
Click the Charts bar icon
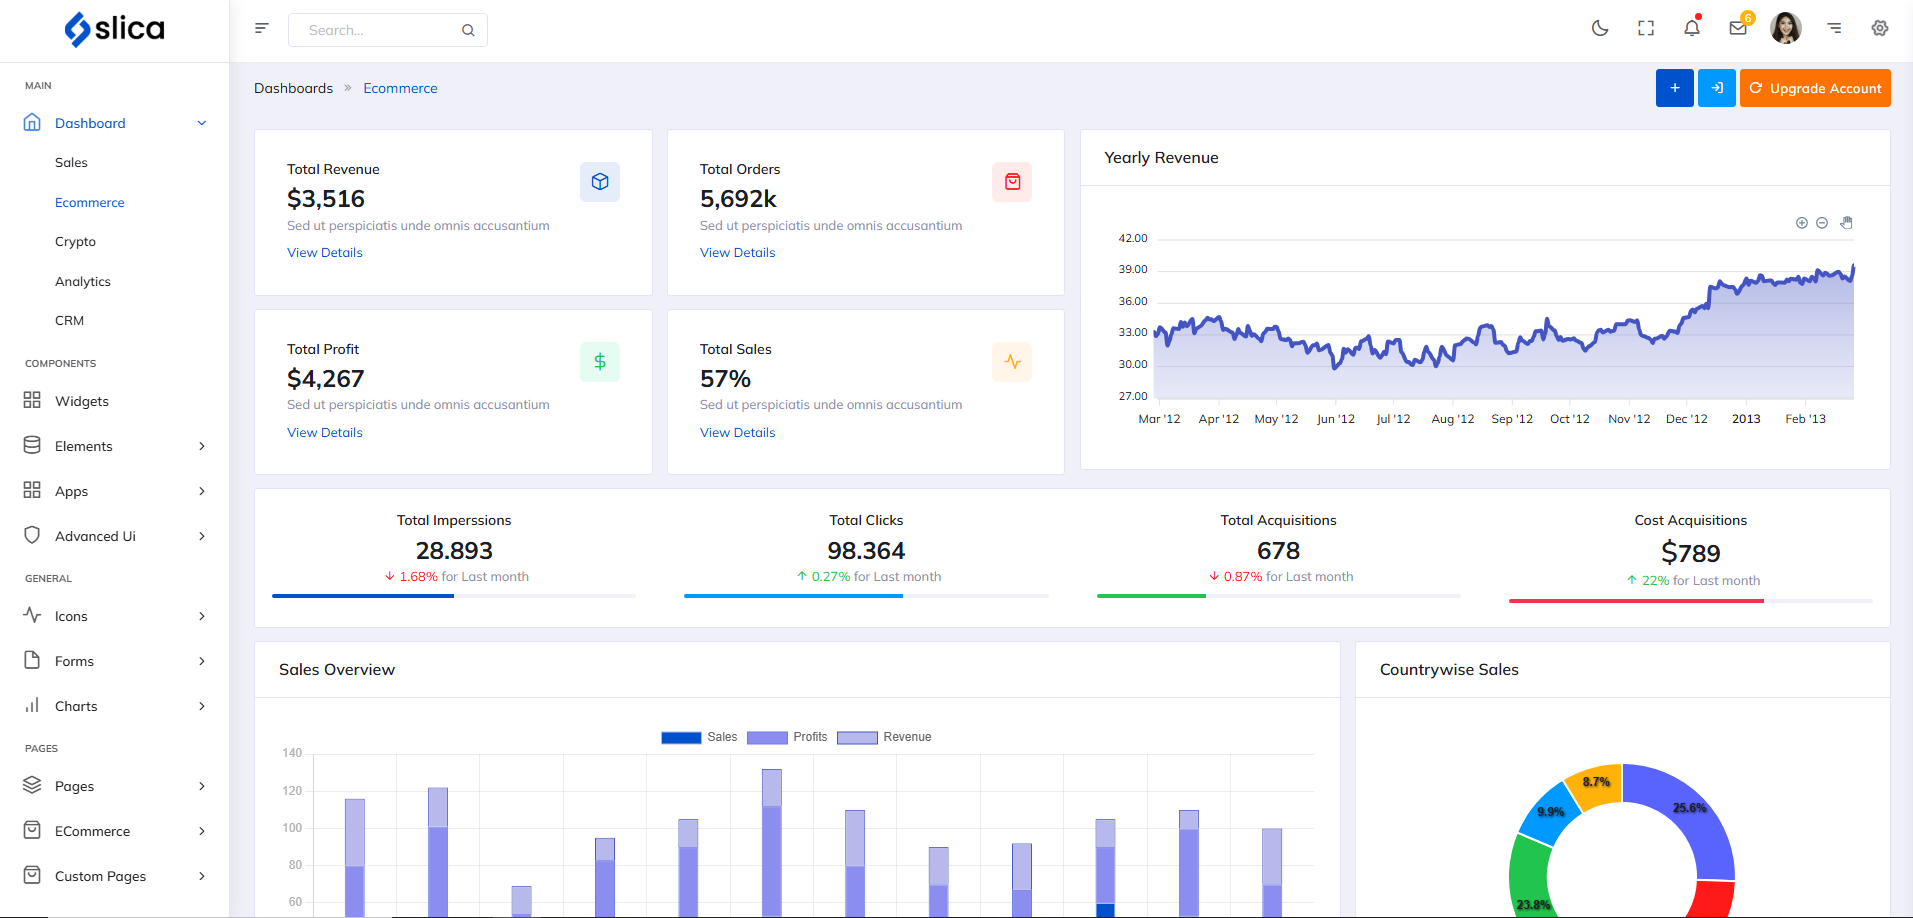[32, 705]
